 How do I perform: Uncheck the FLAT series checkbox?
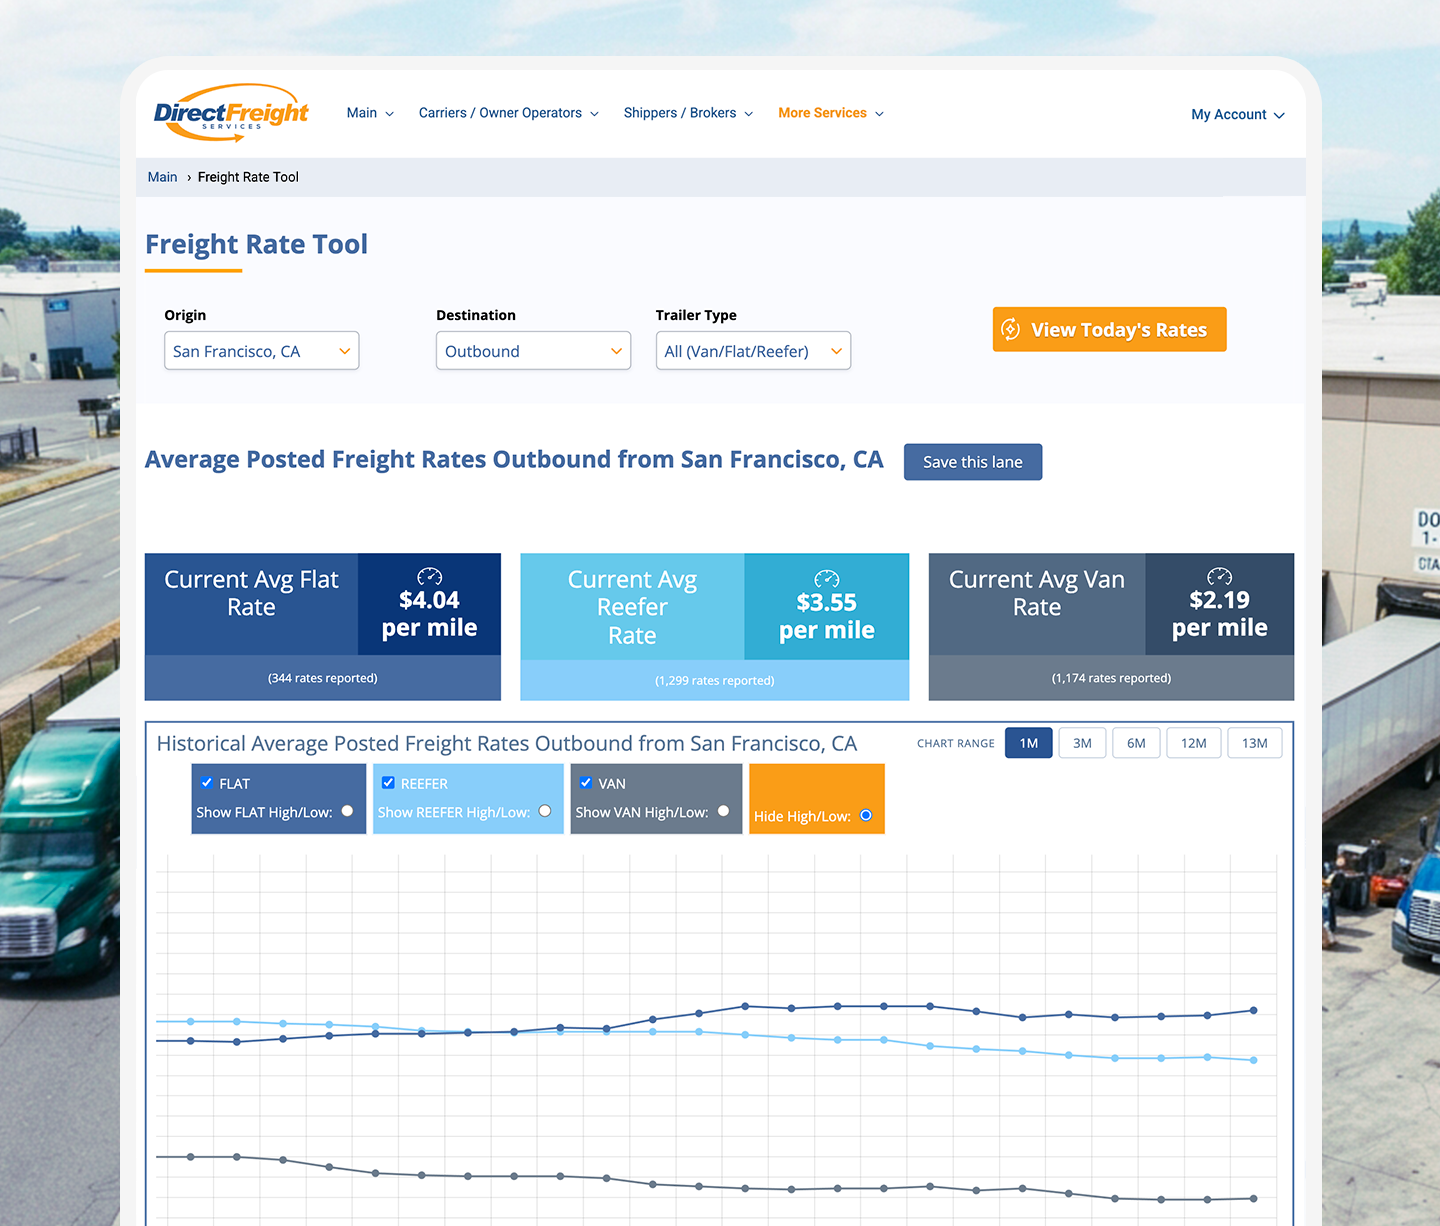click(x=207, y=783)
